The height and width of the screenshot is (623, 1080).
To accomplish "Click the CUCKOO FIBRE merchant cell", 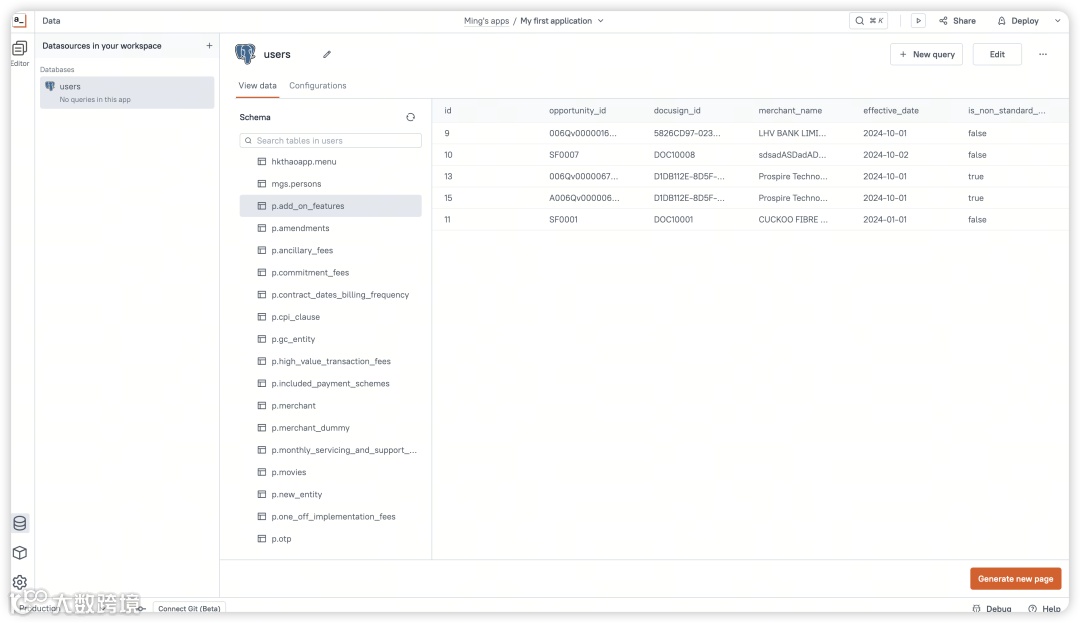I will click(793, 220).
